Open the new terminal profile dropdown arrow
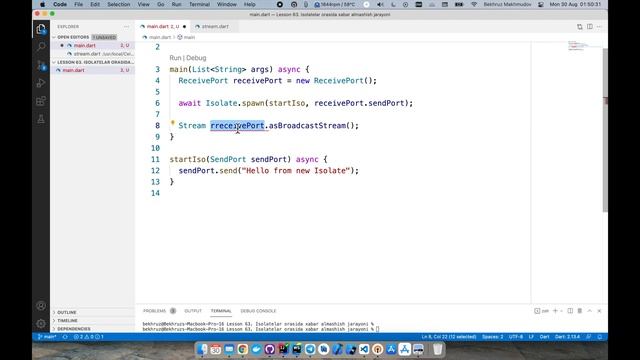Image resolution: width=640 pixels, height=360 pixels. click(x=561, y=311)
